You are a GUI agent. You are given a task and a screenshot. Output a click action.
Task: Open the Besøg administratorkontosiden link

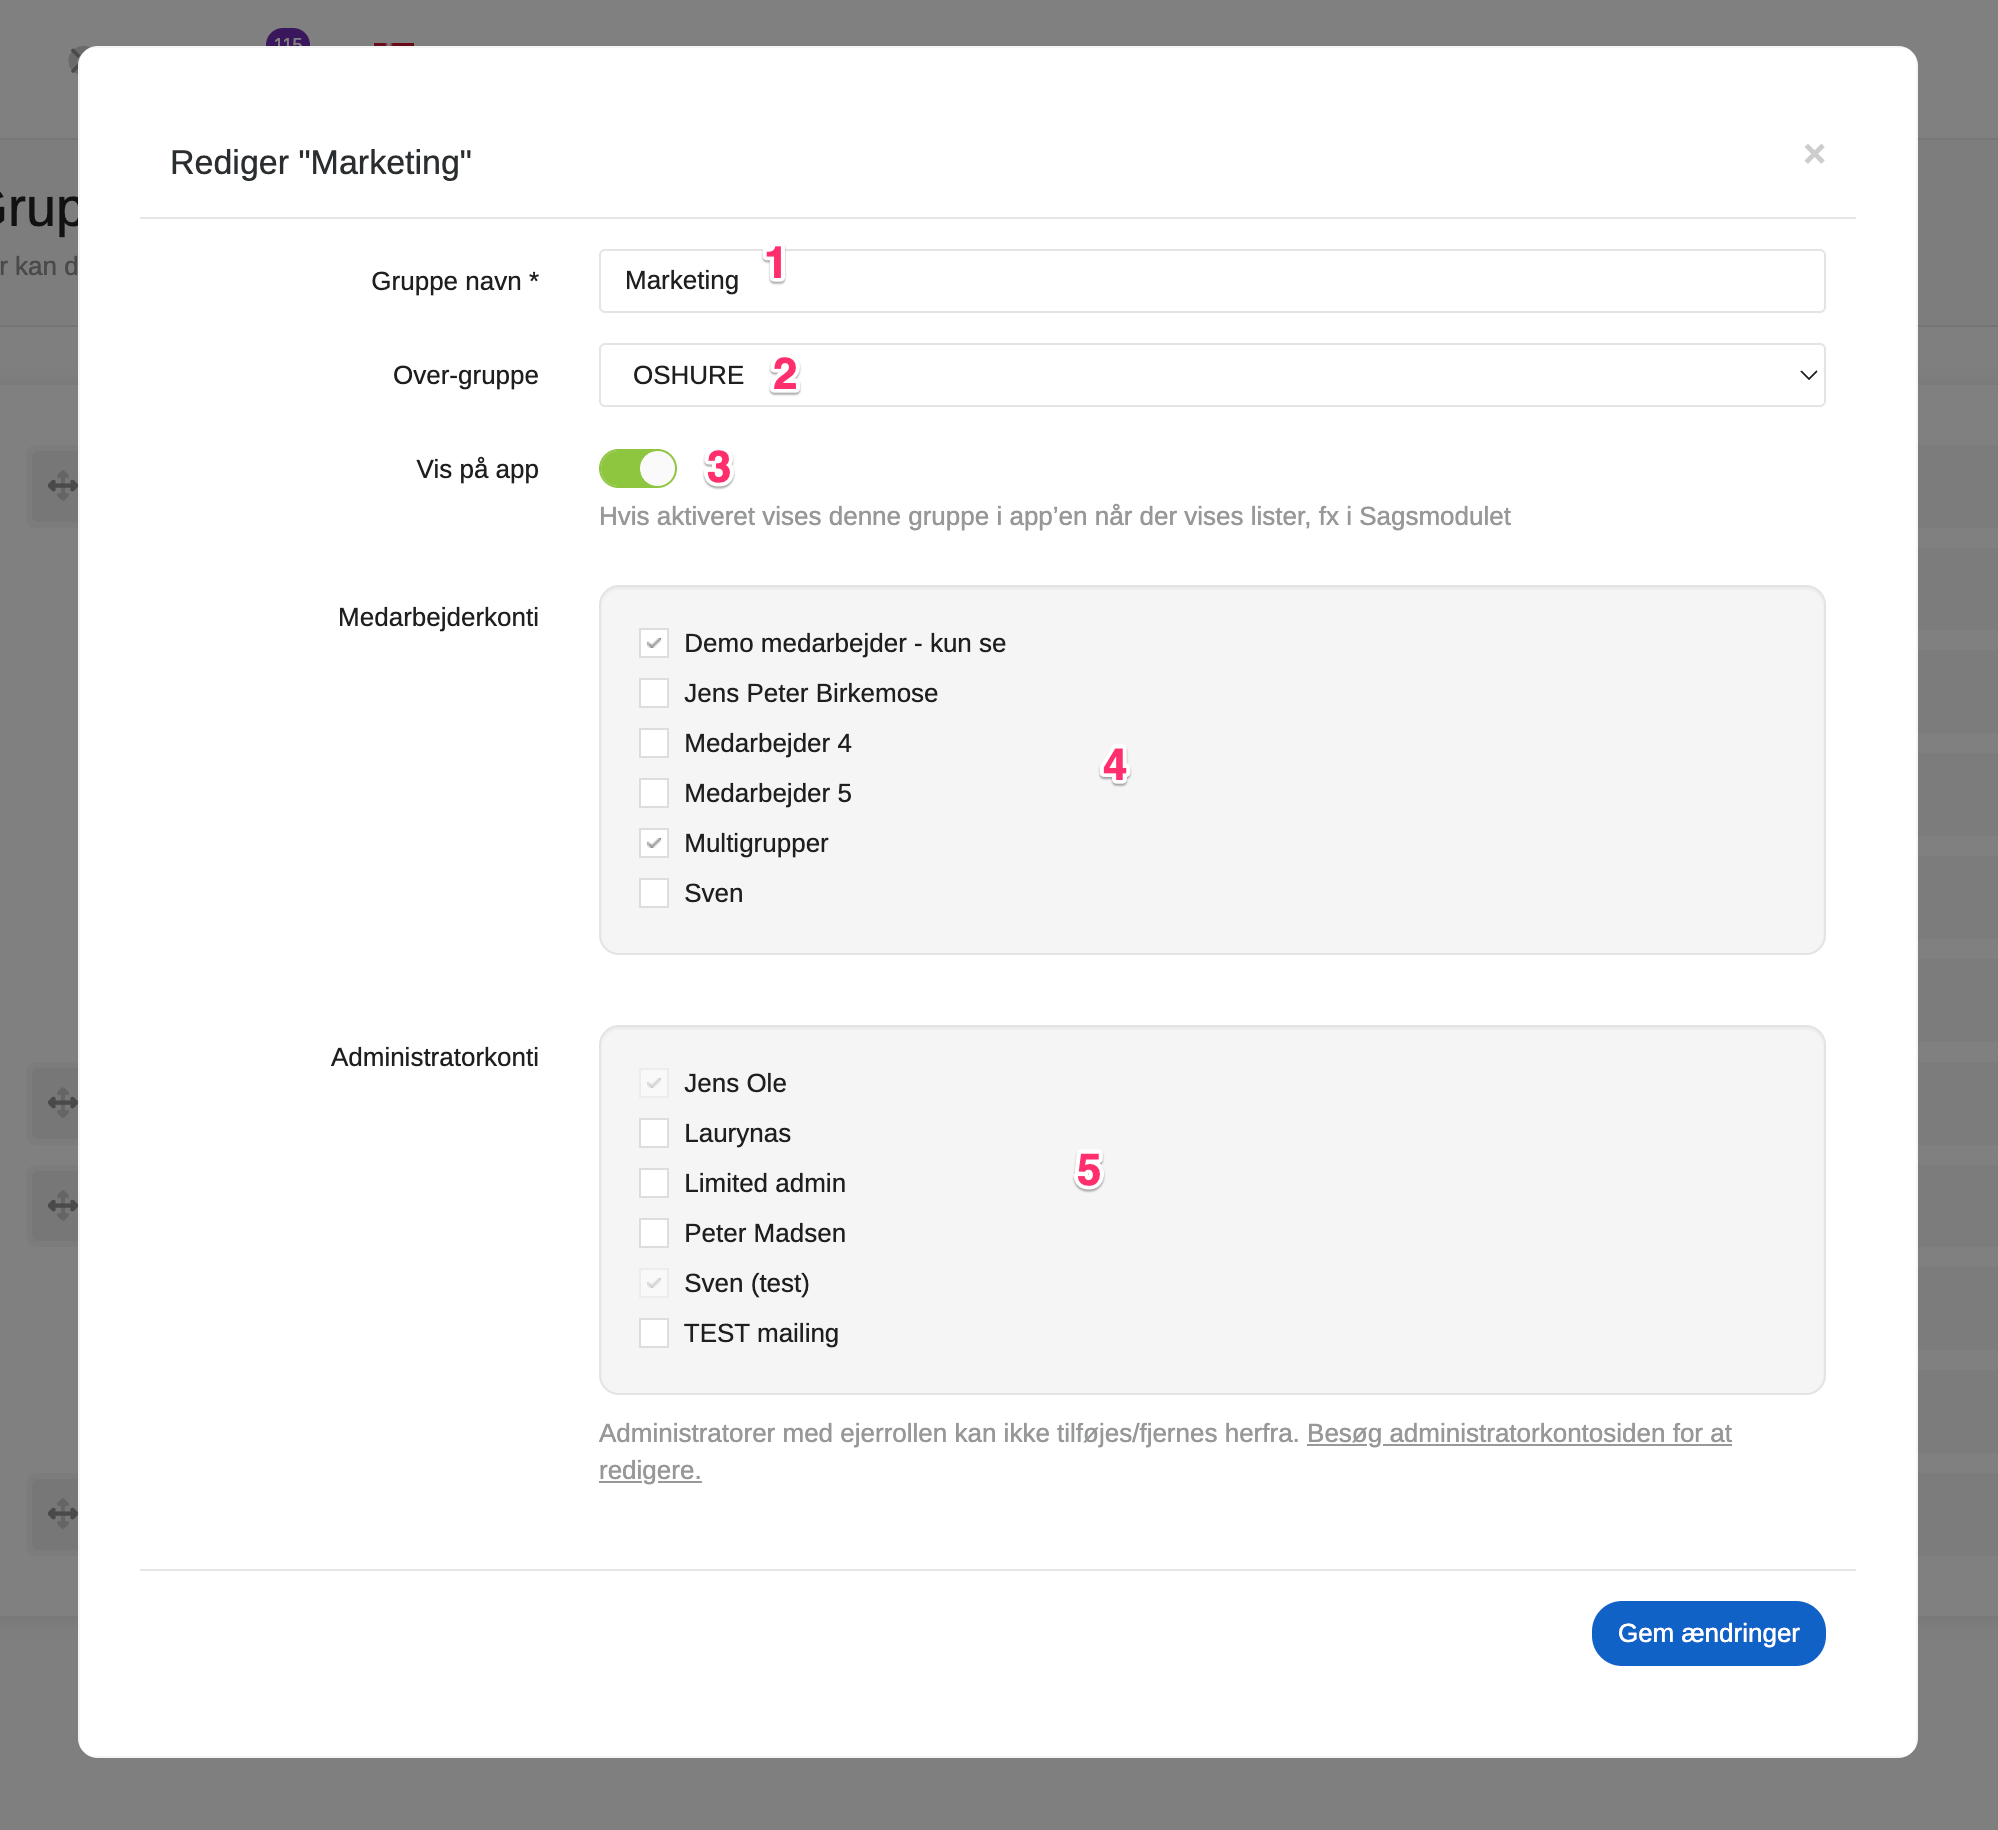pos(1518,1433)
